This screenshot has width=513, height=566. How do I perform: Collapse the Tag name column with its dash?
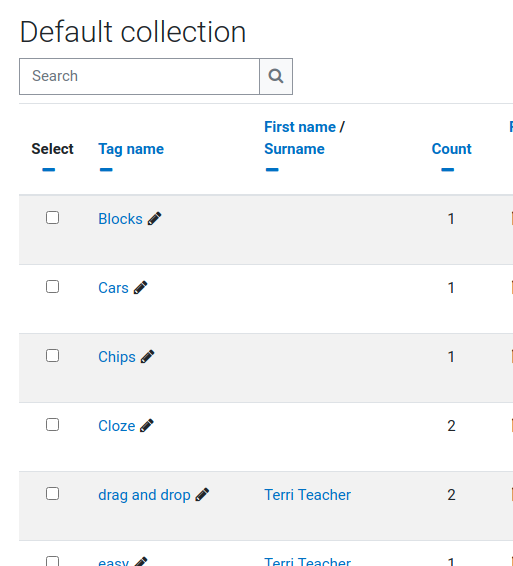106,170
